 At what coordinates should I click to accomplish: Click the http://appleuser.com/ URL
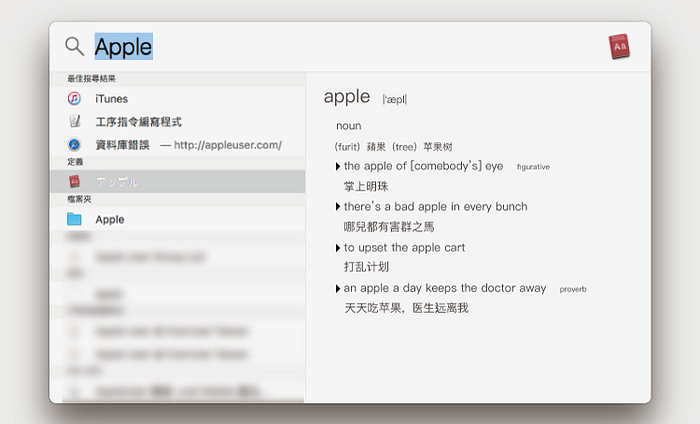[228, 145]
